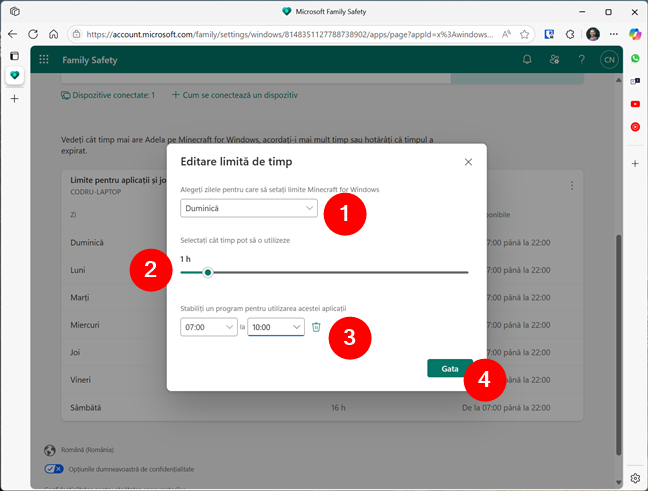
Task: Open workspaces icon in title bar
Action: [x=15, y=12]
